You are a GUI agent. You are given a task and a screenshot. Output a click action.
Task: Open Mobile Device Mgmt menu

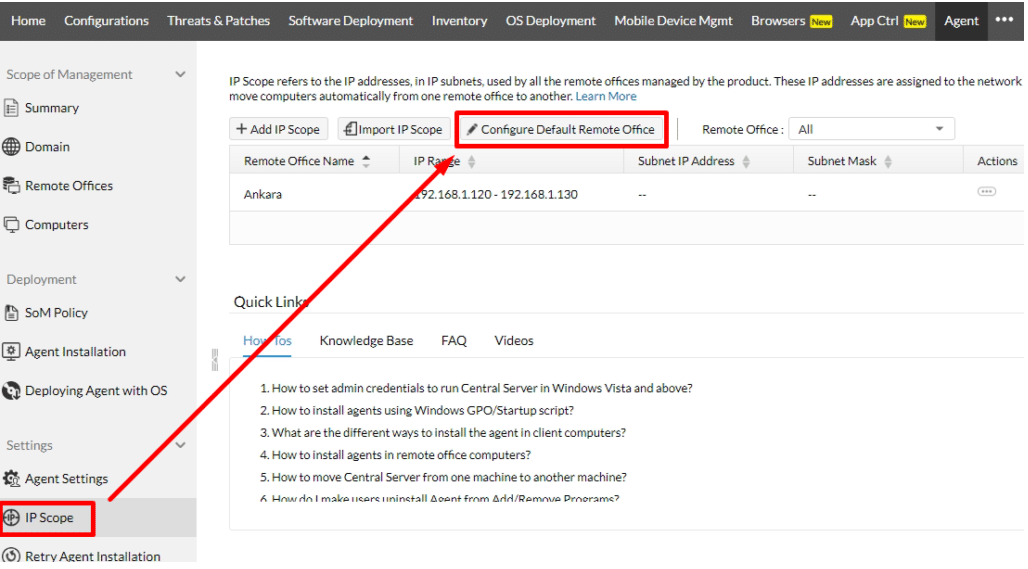673,21
